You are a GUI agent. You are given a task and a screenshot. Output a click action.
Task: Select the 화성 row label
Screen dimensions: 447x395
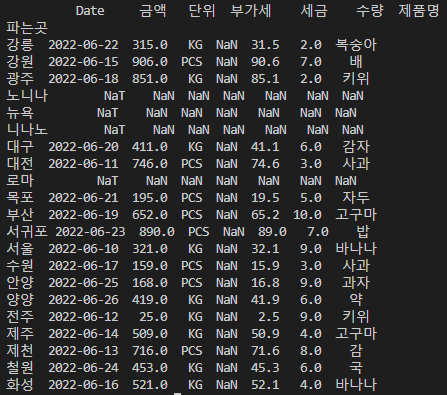pyautogui.click(x=20, y=385)
